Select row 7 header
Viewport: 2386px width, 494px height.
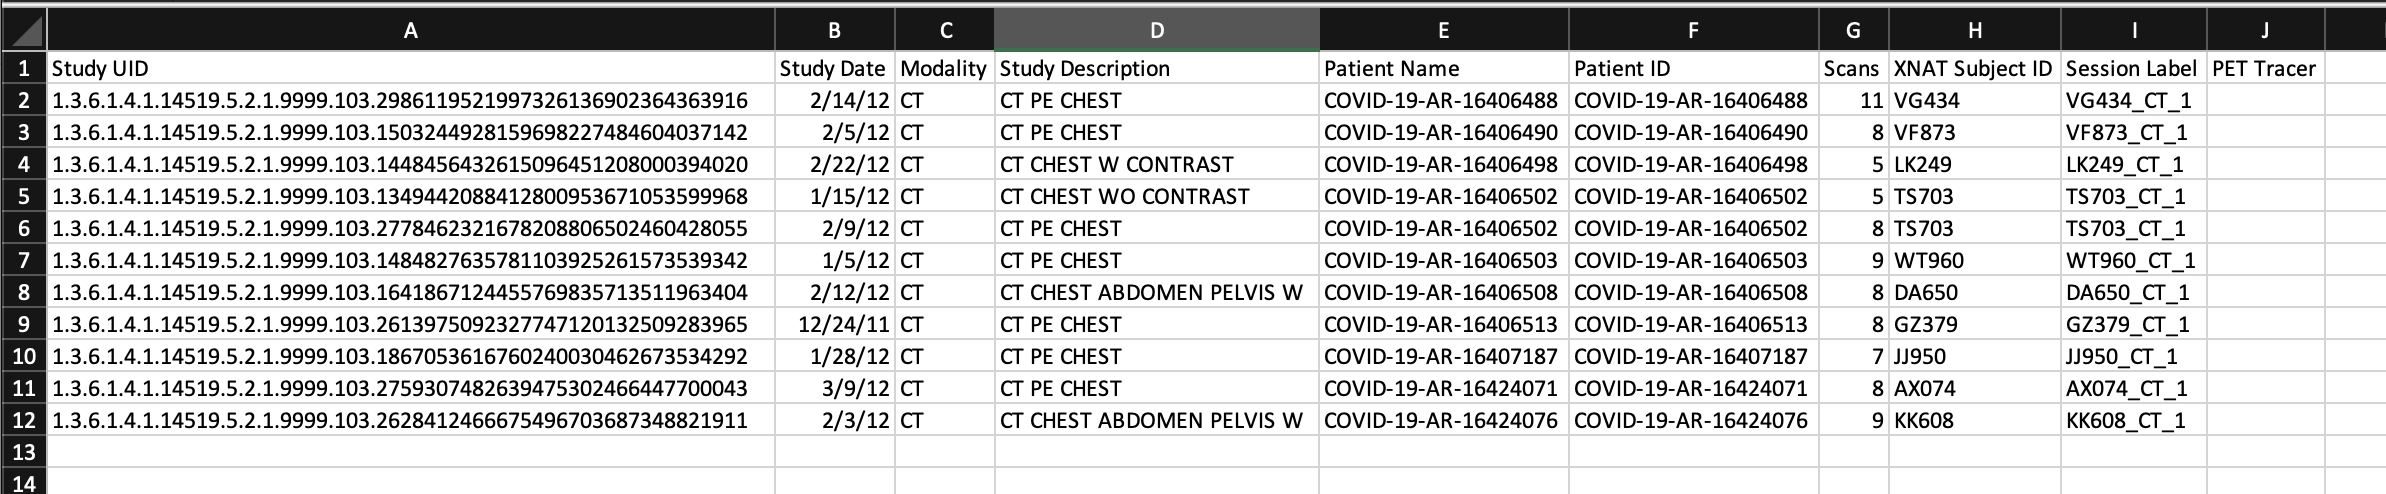pyautogui.click(x=24, y=261)
